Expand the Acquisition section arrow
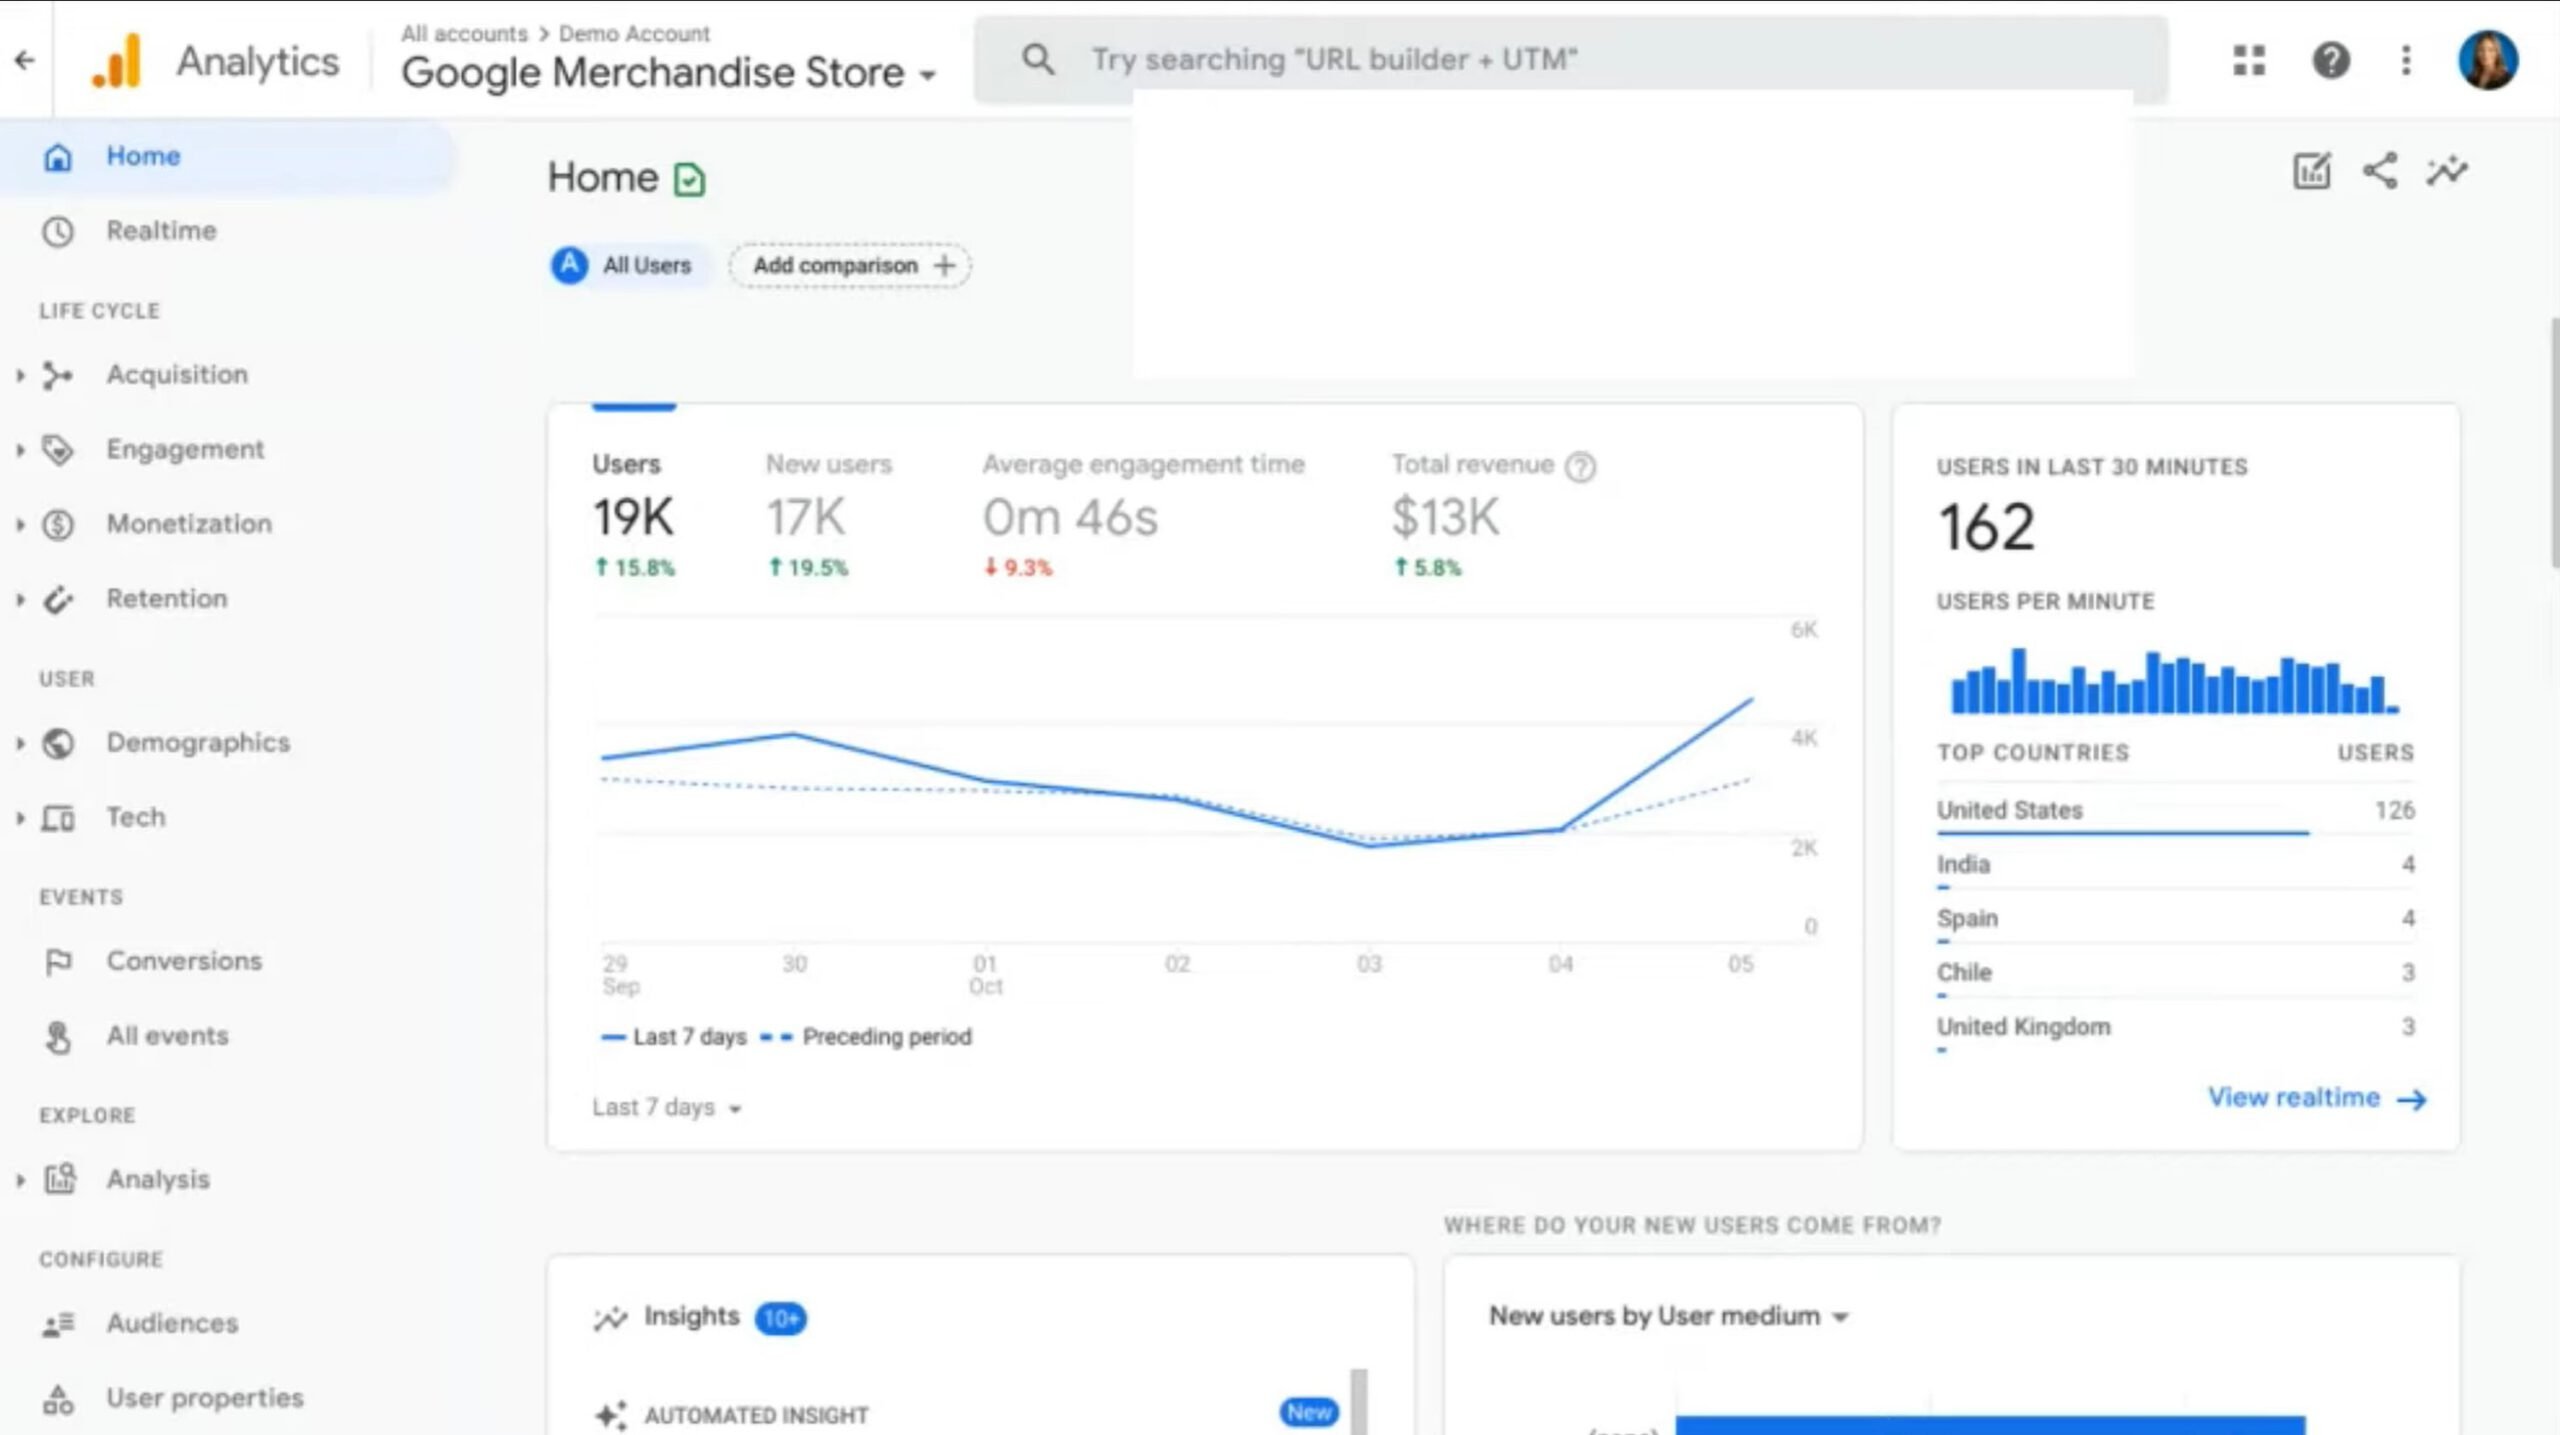 [20, 375]
